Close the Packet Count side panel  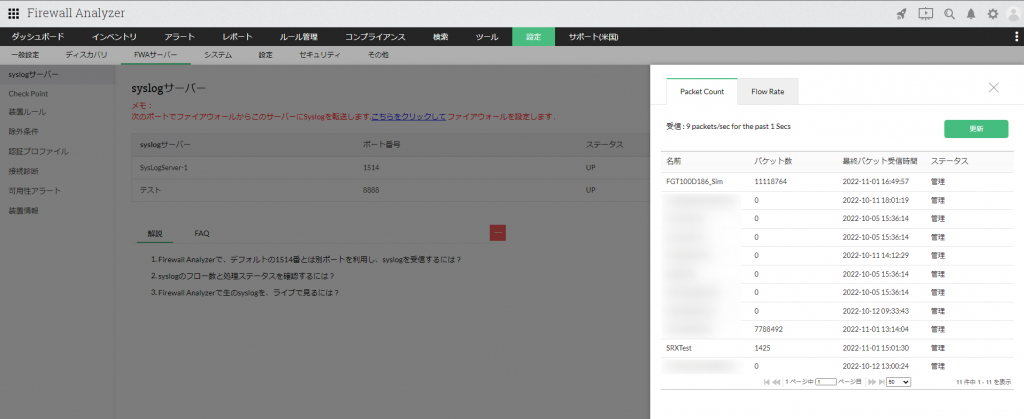(x=993, y=88)
